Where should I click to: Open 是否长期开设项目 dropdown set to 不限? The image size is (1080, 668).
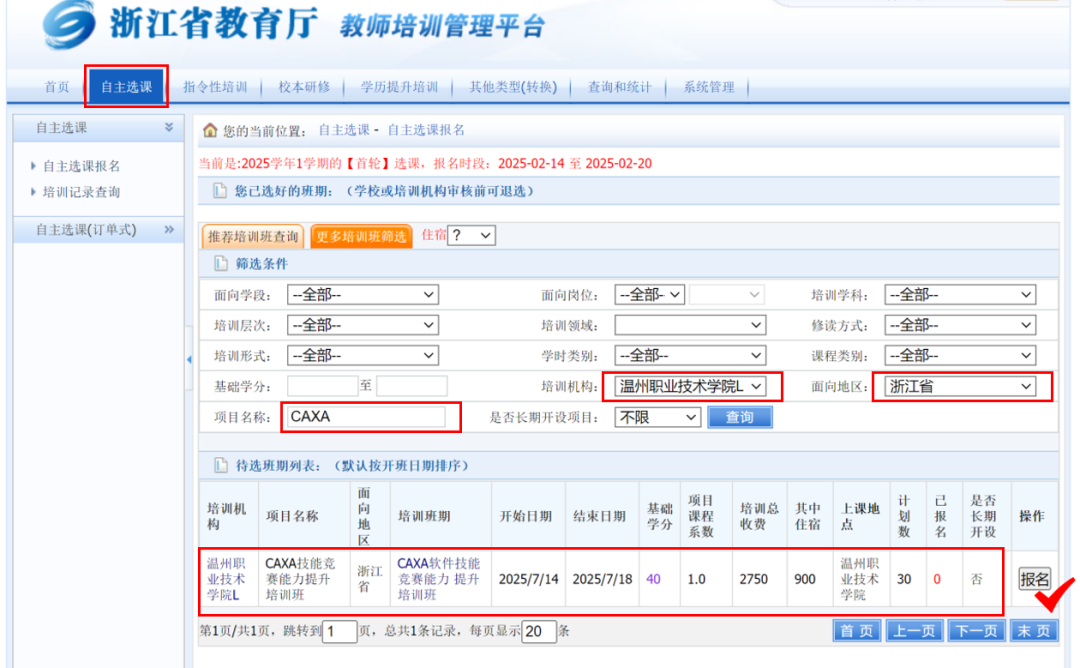tap(657, 417)
